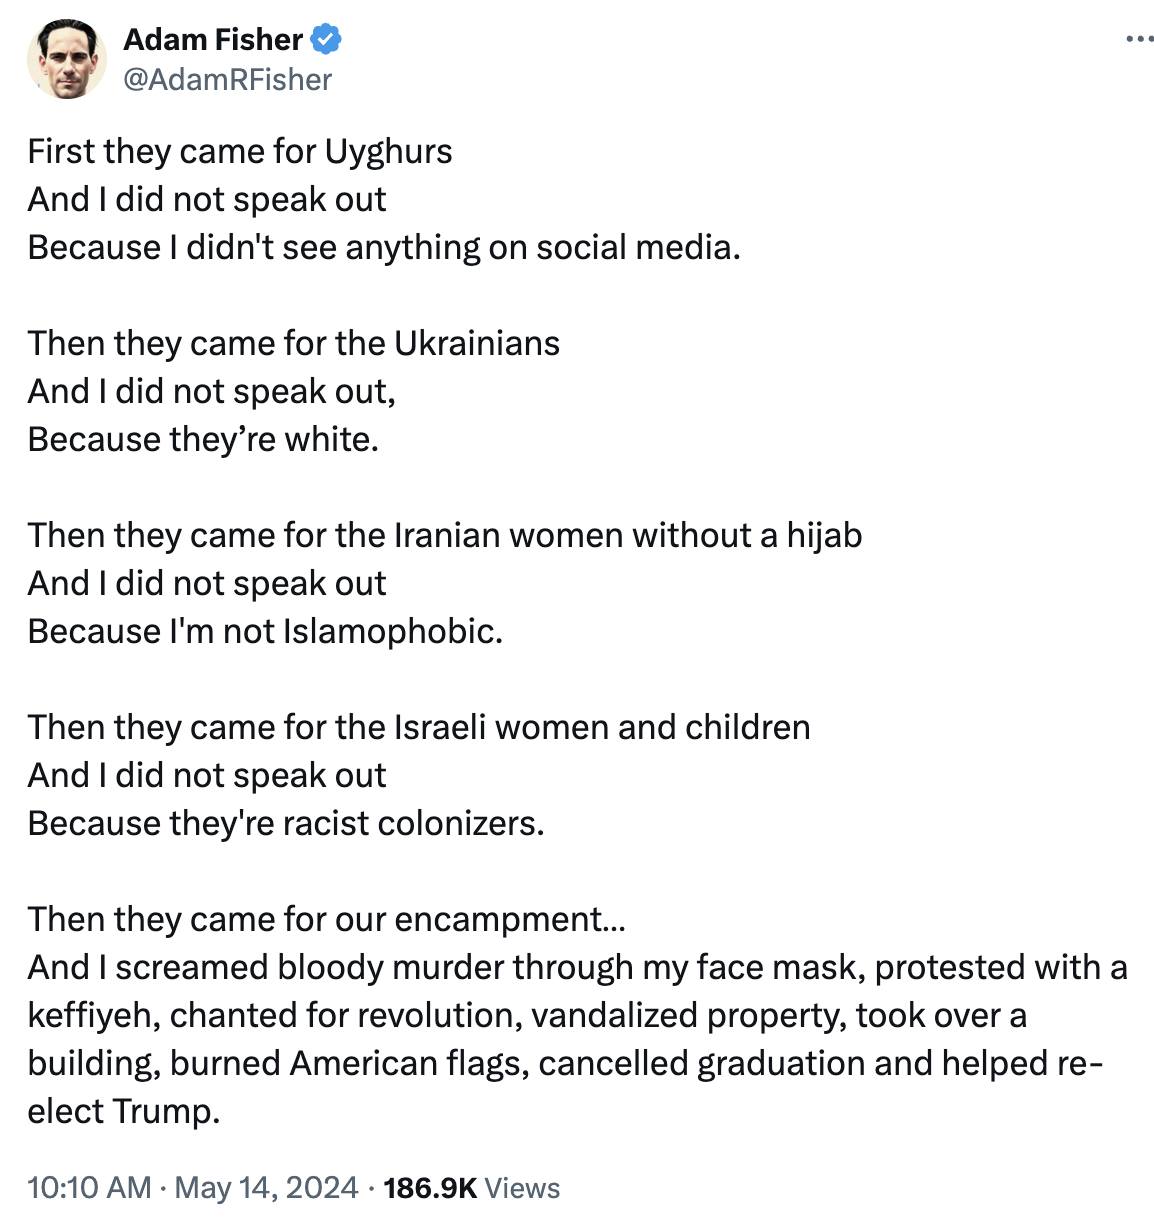Open the 186.9K Views count
Viewport: 1154px width, 1220px height.
pyautogui.click(x=430, y=1187)
